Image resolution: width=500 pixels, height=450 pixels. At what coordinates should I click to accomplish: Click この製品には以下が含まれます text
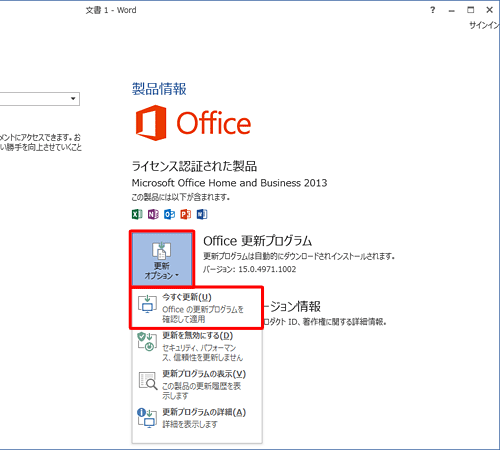181,197
